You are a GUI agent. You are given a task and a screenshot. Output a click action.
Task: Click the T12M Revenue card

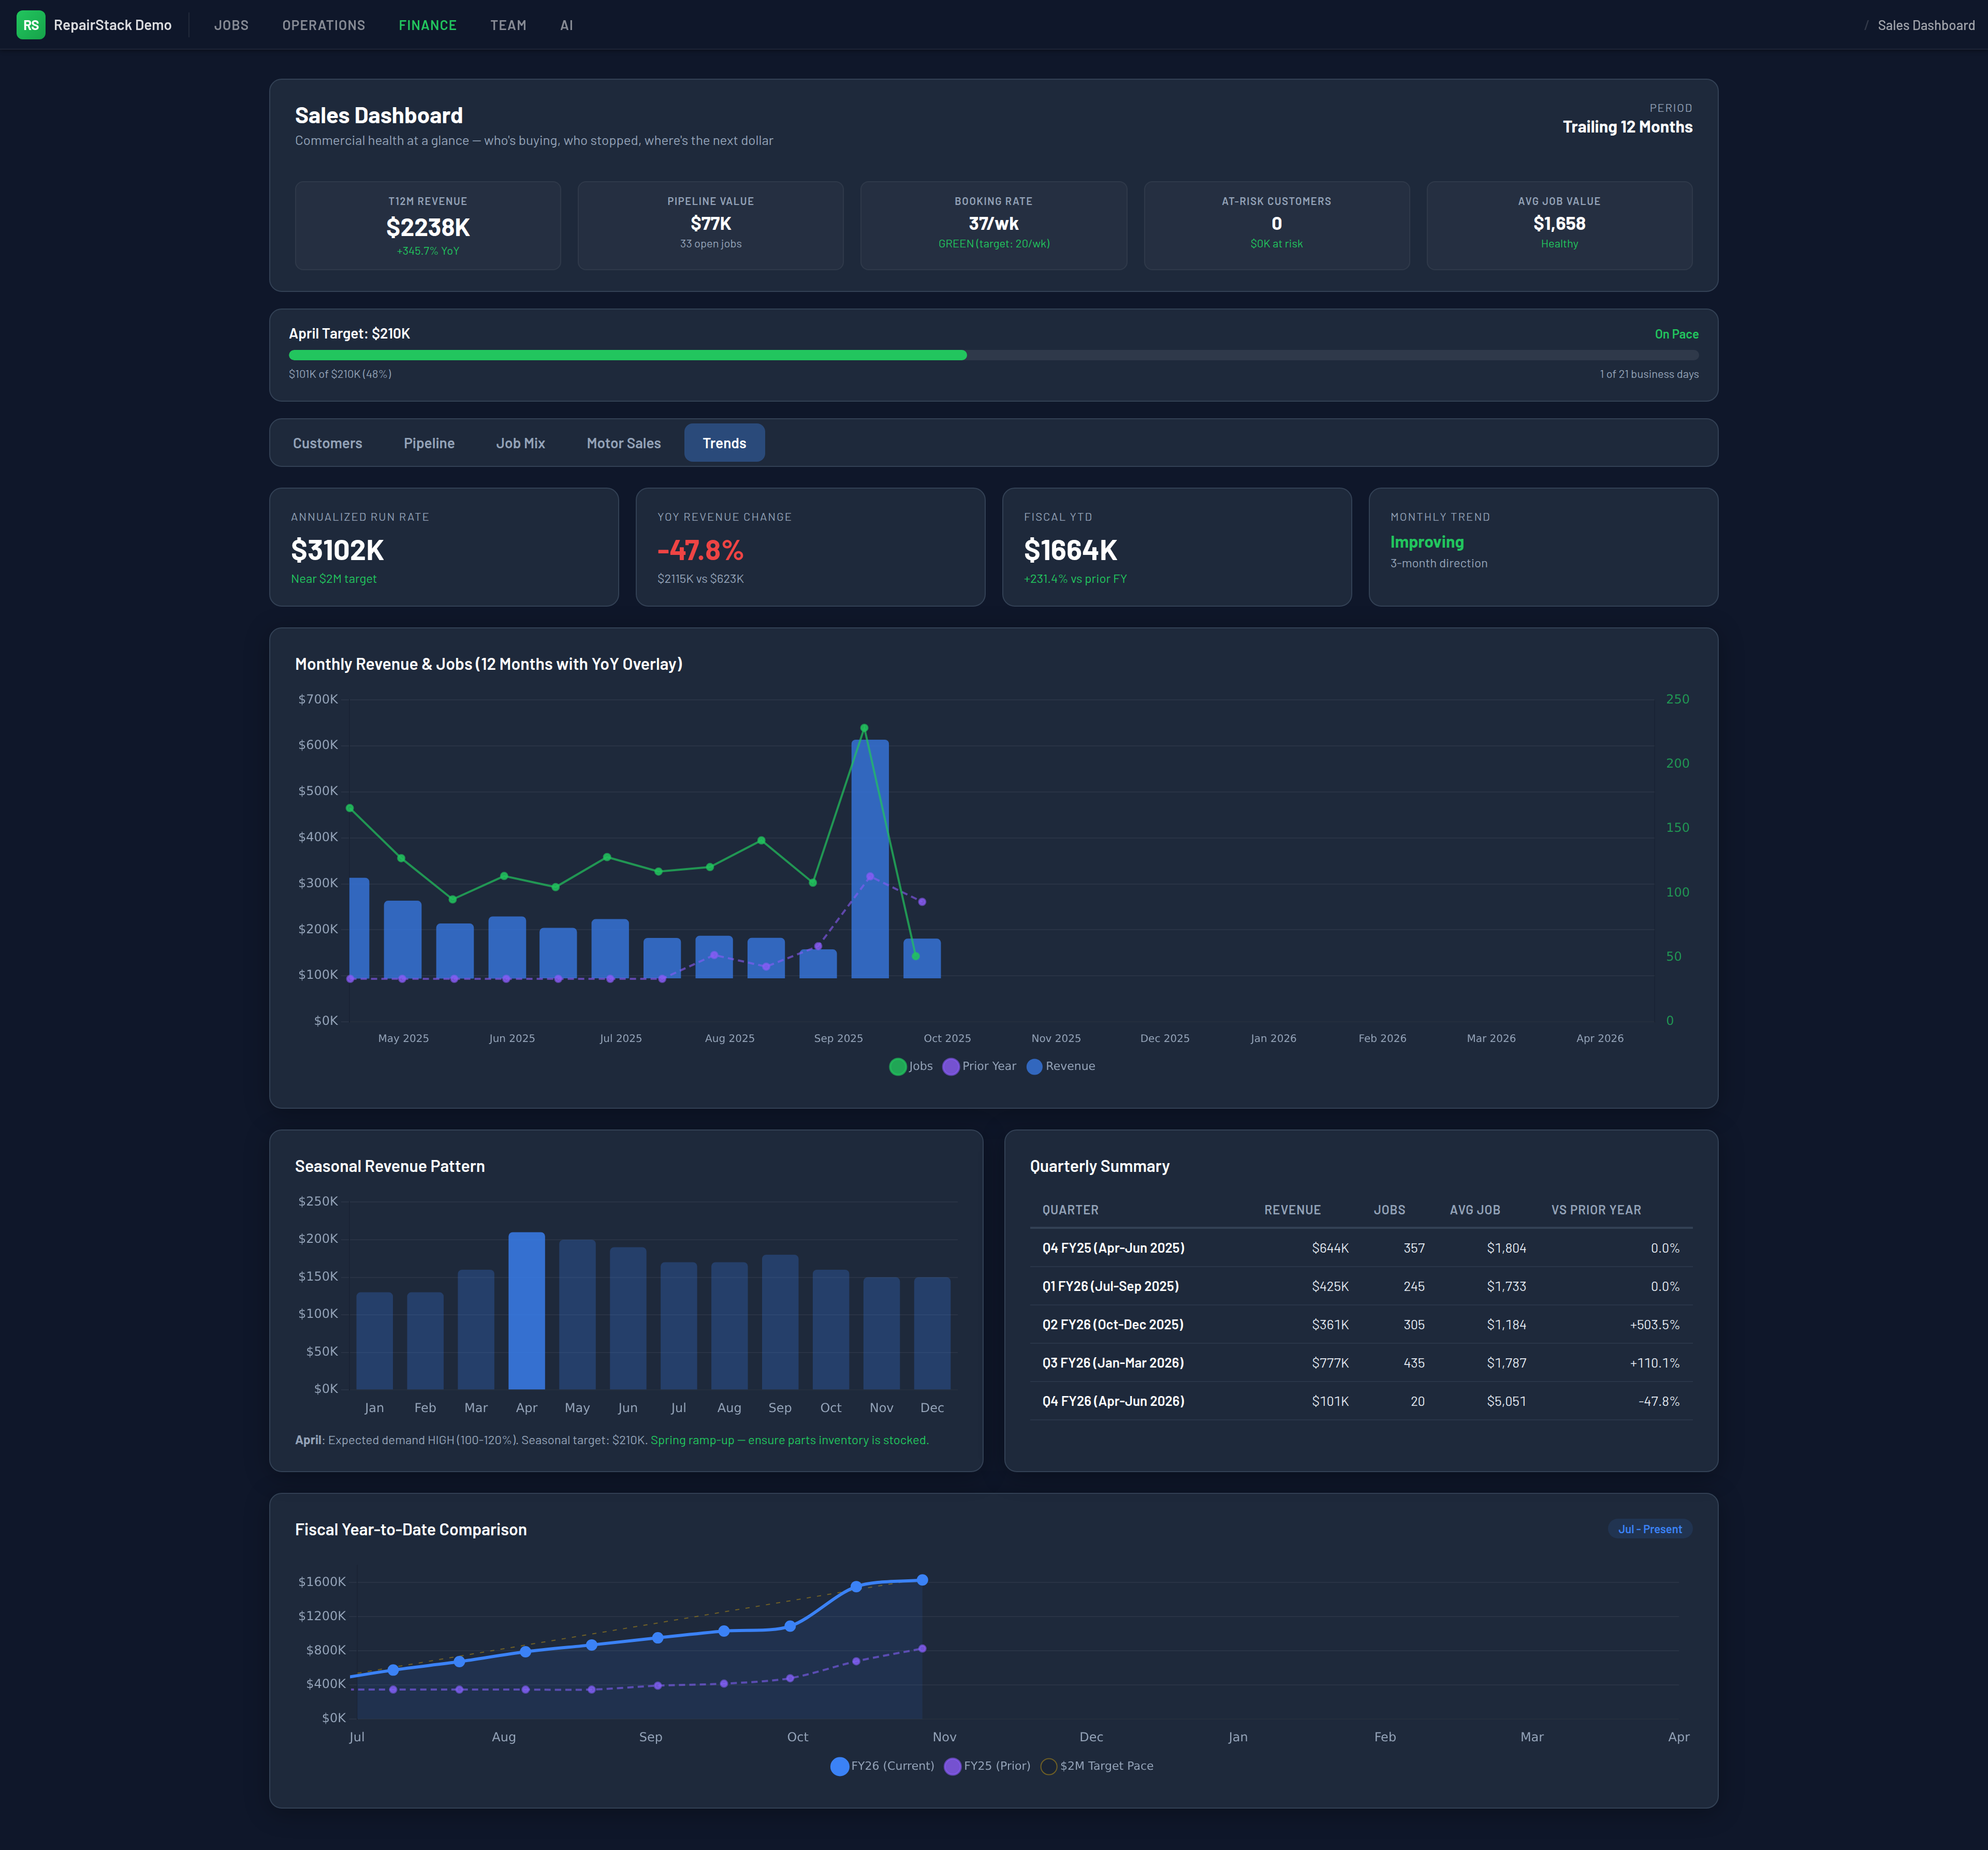tap(428, 226)
